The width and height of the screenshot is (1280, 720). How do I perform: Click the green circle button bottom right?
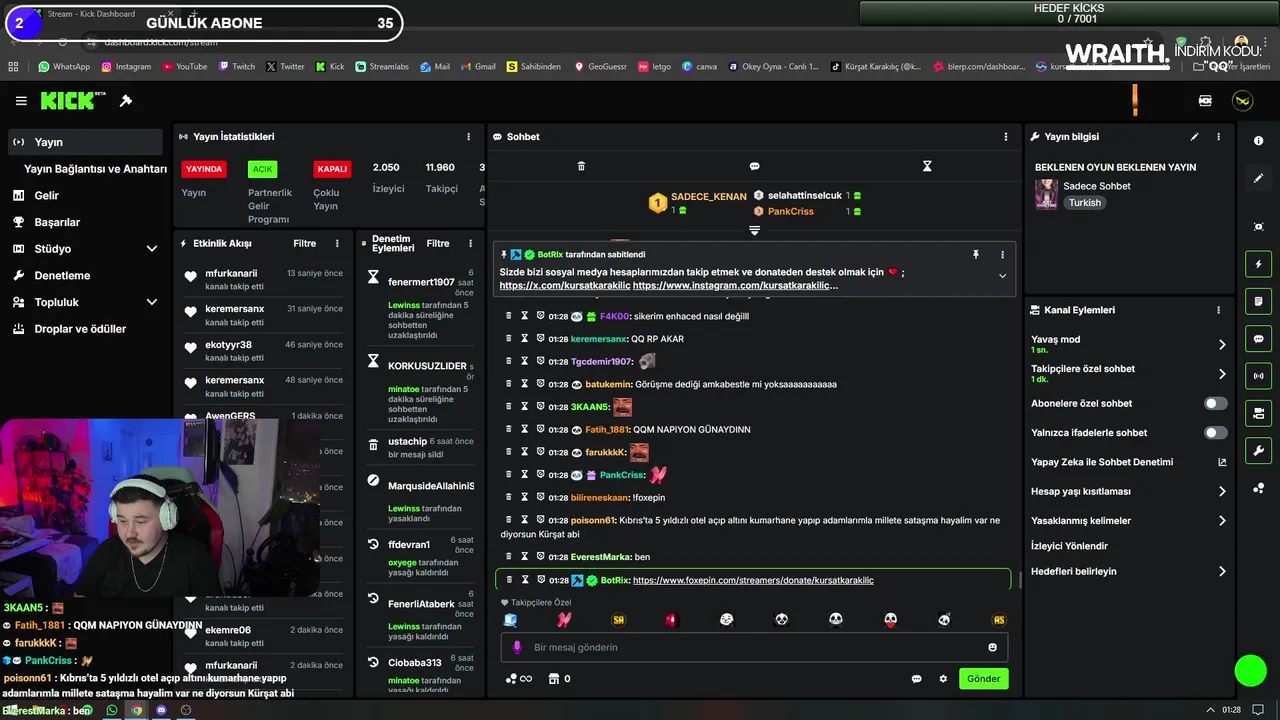(1250, 671)
